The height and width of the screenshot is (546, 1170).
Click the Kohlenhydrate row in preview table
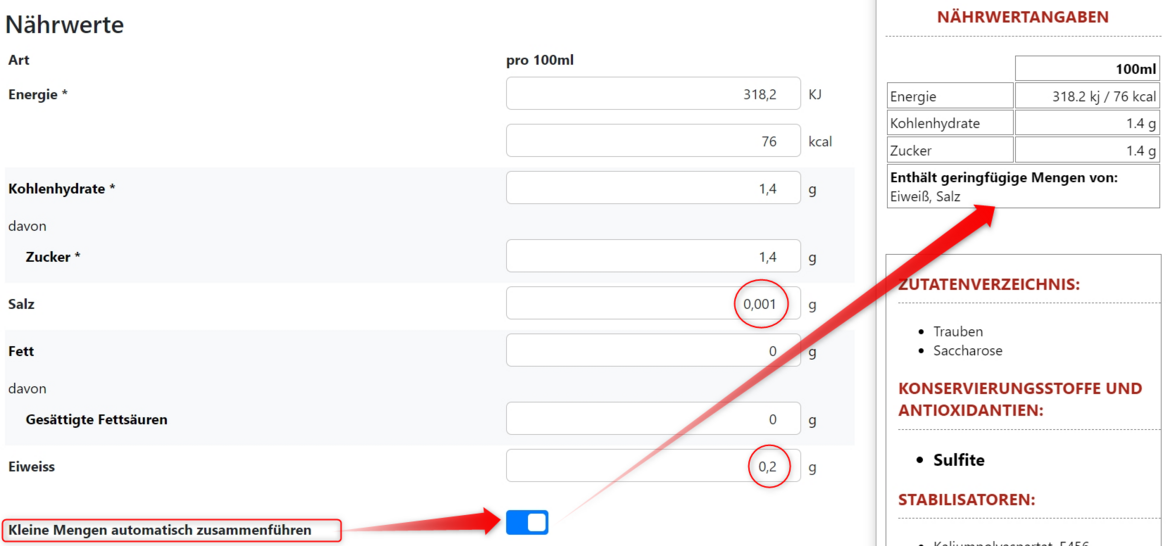click(1024, 123)
